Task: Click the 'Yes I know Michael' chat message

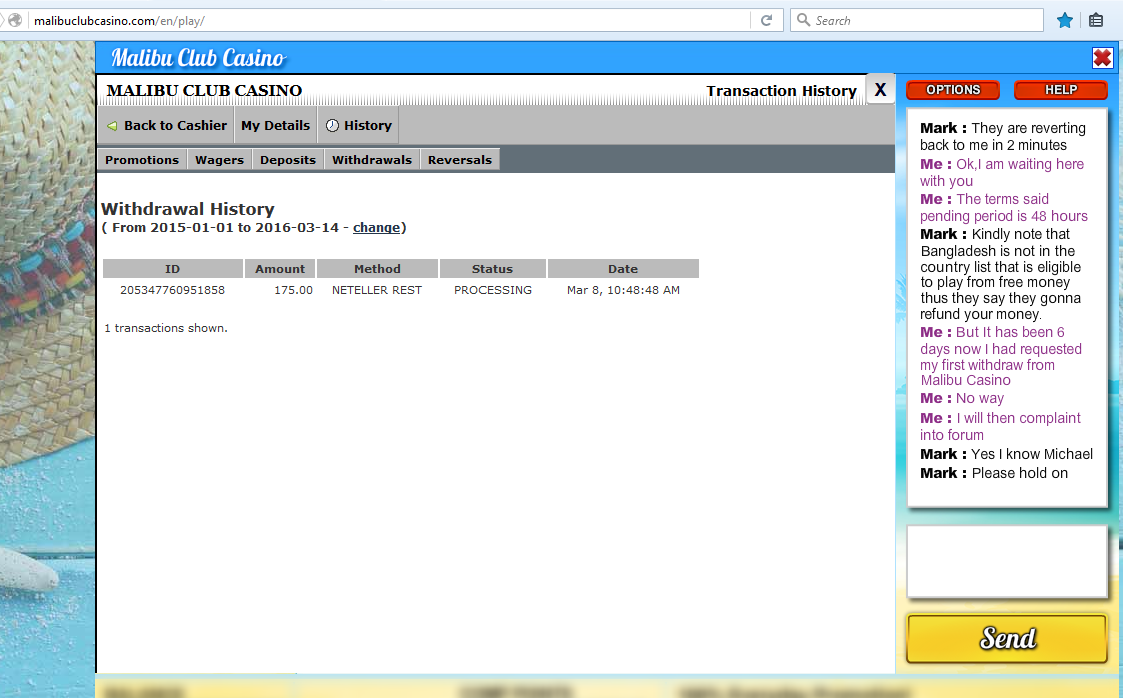Action: click(1006, 454)
